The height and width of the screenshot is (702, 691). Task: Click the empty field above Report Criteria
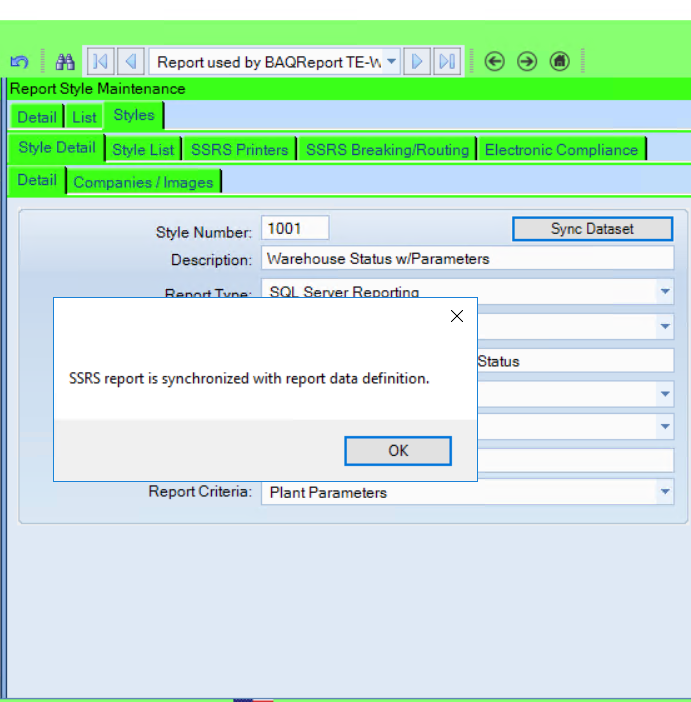[575, 460]
